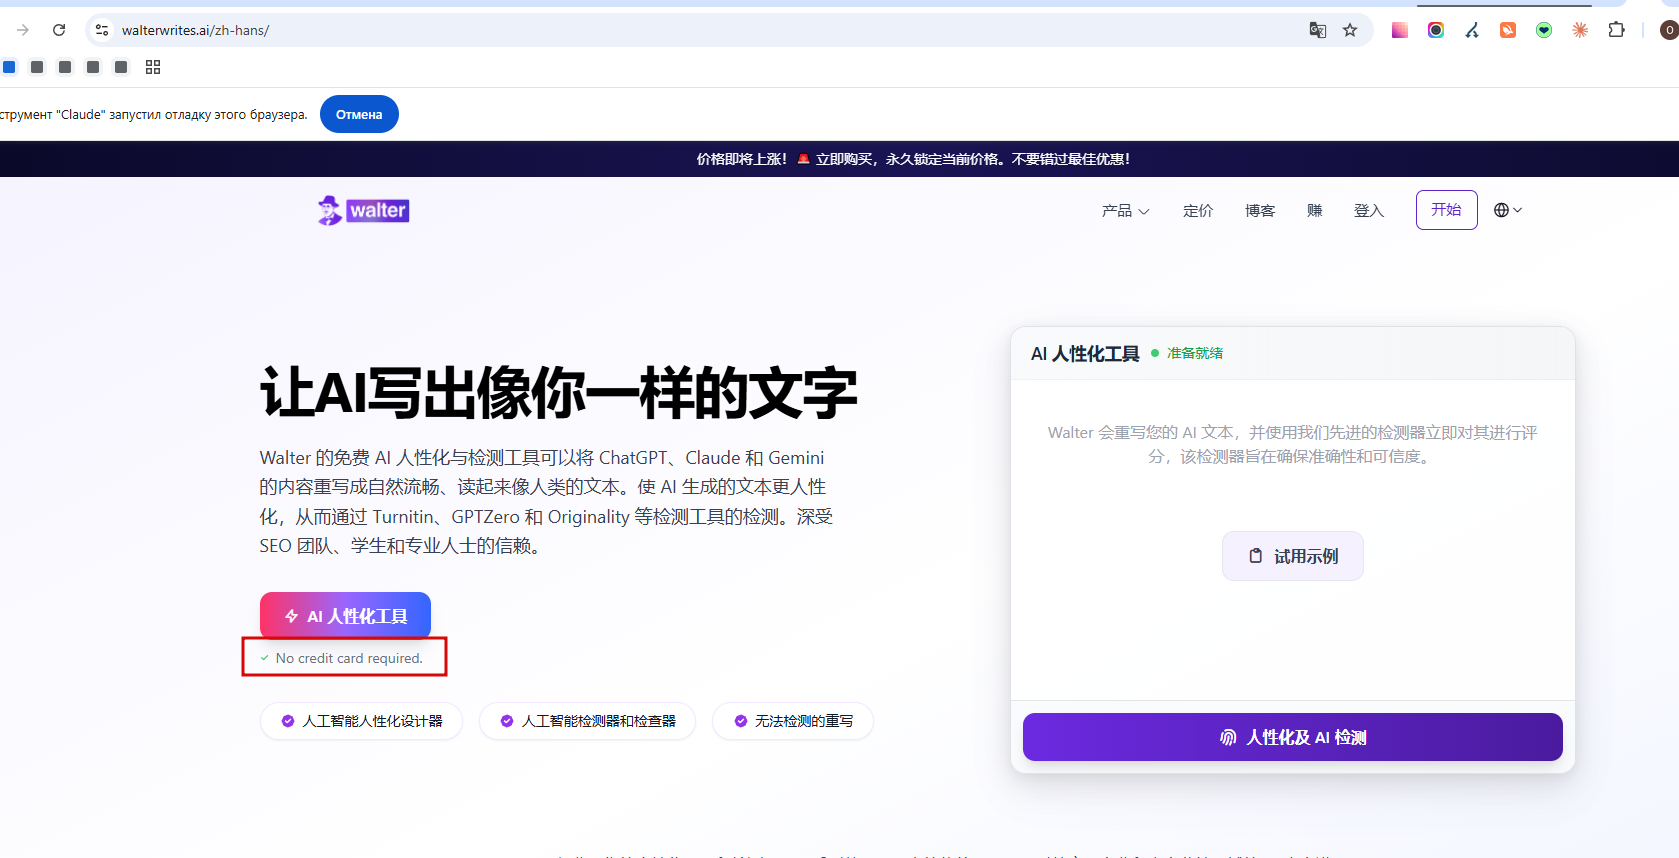Bookmark this page with the star icon

click(1350, 30)
